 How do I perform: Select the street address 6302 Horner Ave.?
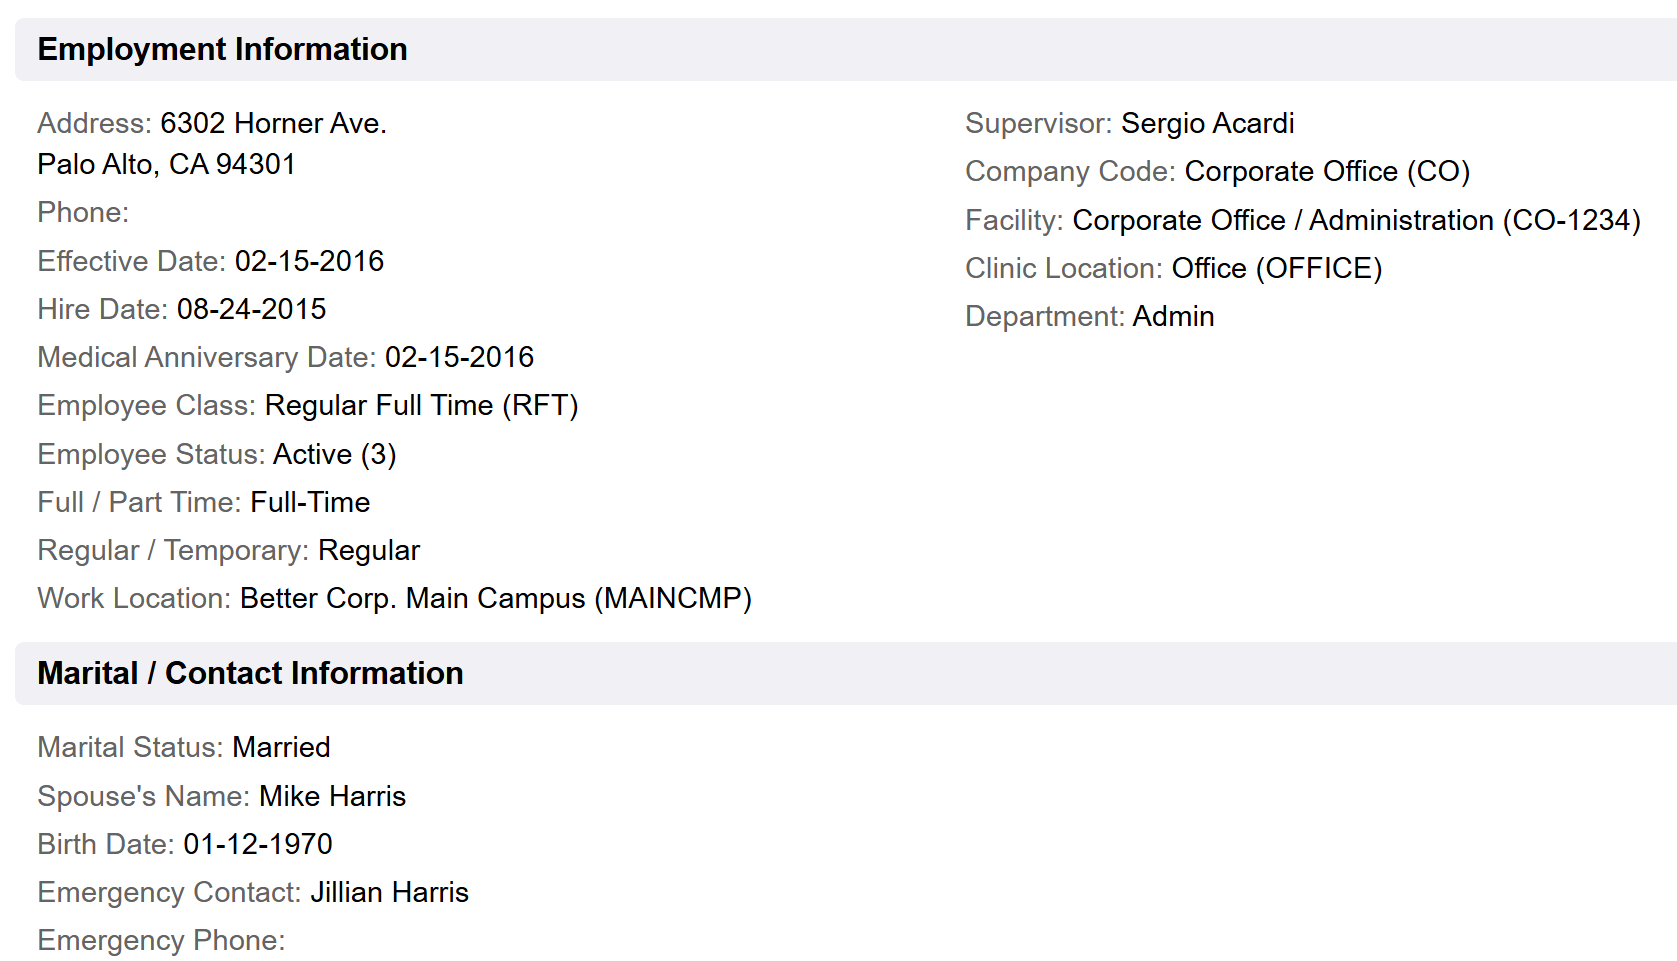(273, 123)
